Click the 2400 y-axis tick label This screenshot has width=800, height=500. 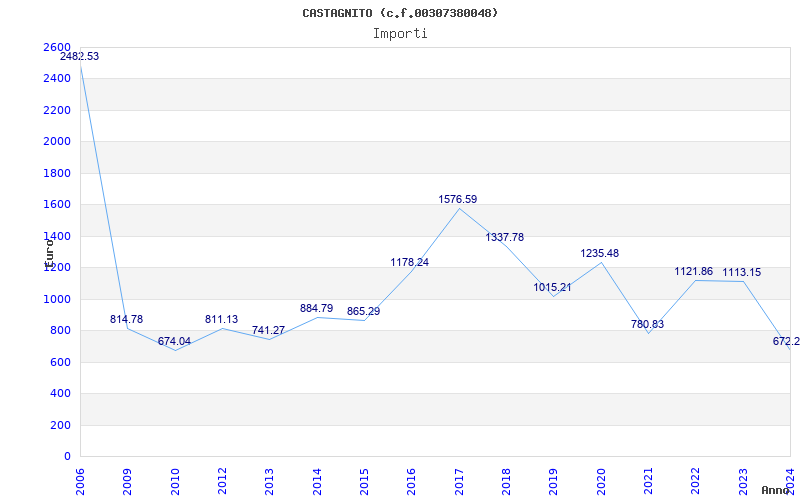point(57,79)
